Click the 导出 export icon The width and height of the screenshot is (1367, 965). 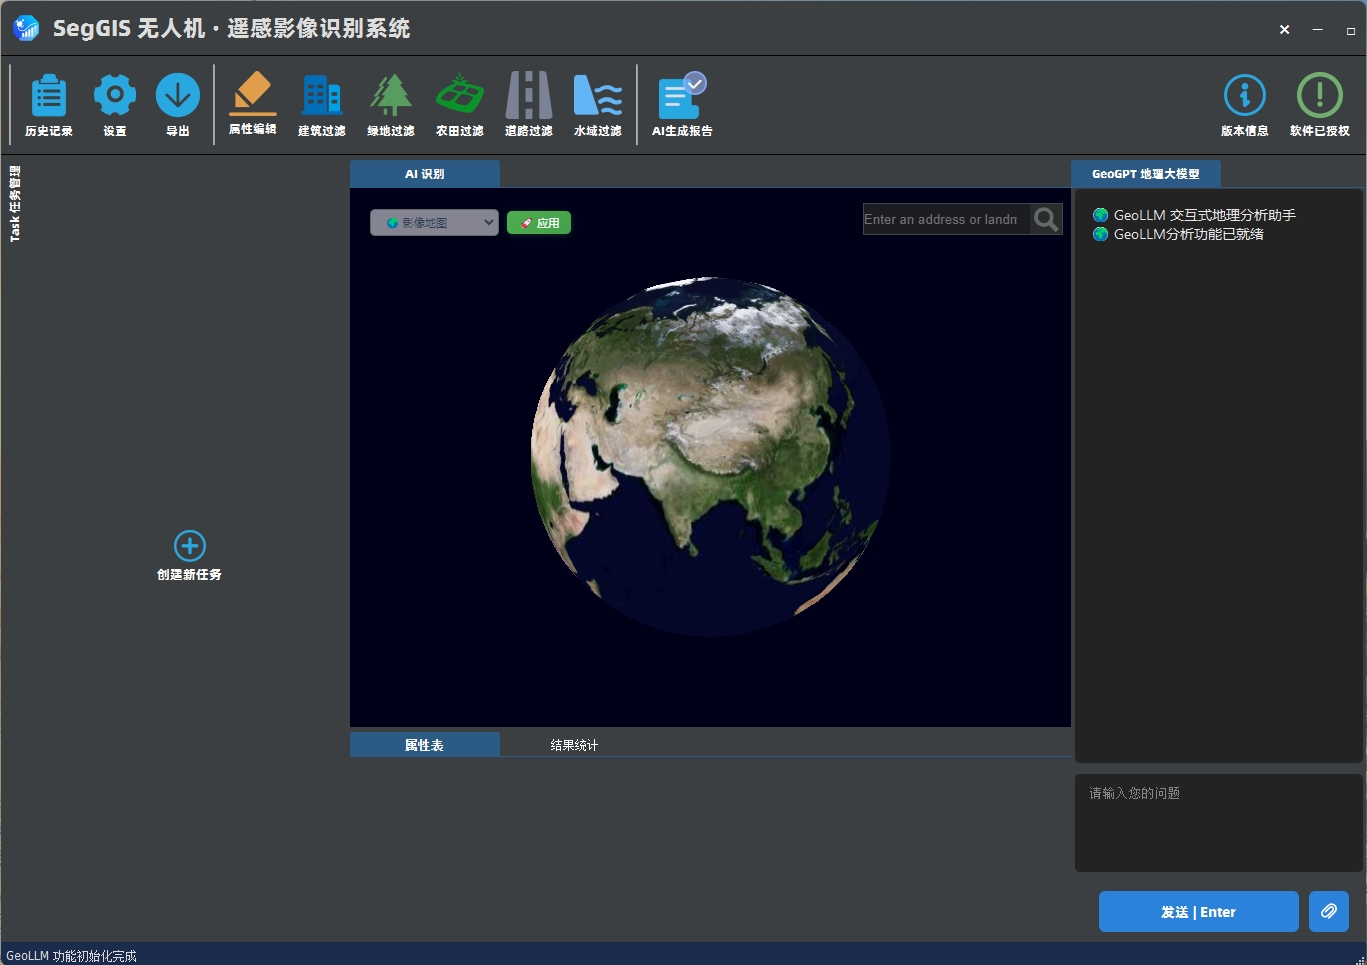click(x=178, y=104)
